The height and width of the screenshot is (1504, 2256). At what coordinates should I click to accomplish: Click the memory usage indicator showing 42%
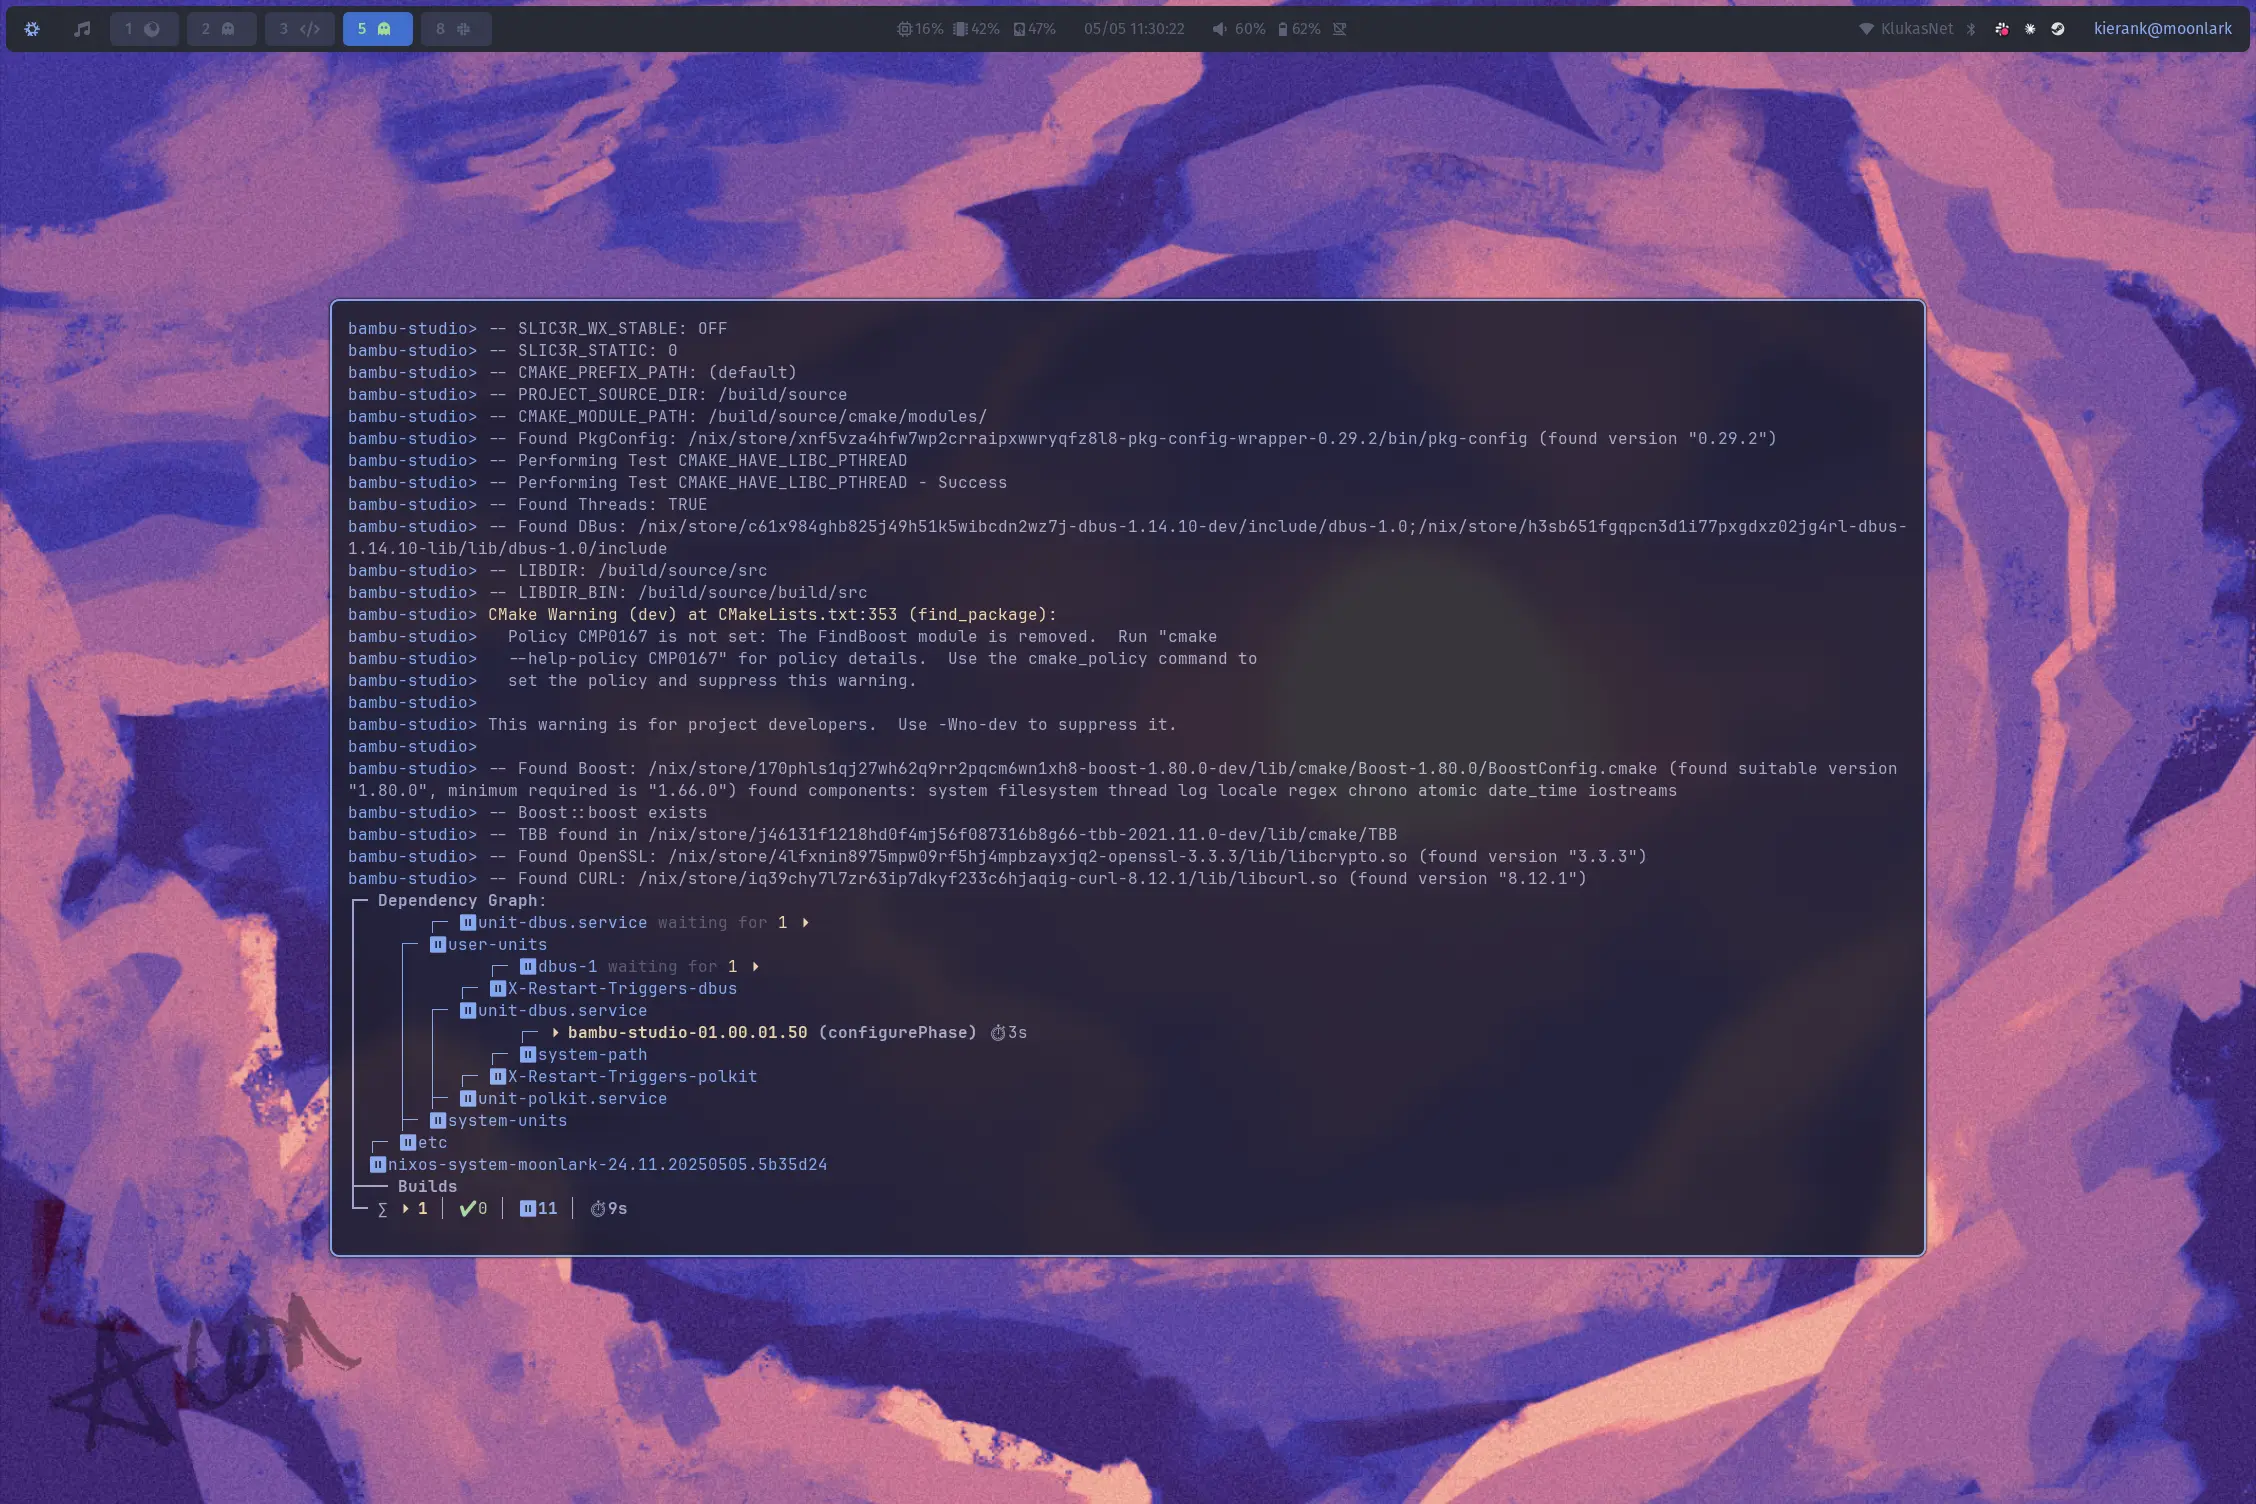coord(975,29)
